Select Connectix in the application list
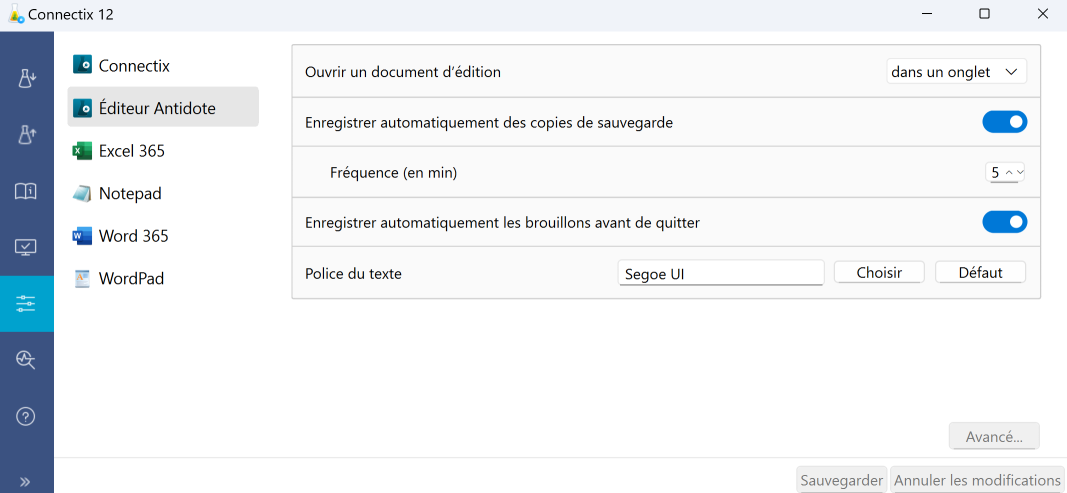This screenshot has width=1067, height=493. click(134, 66)
